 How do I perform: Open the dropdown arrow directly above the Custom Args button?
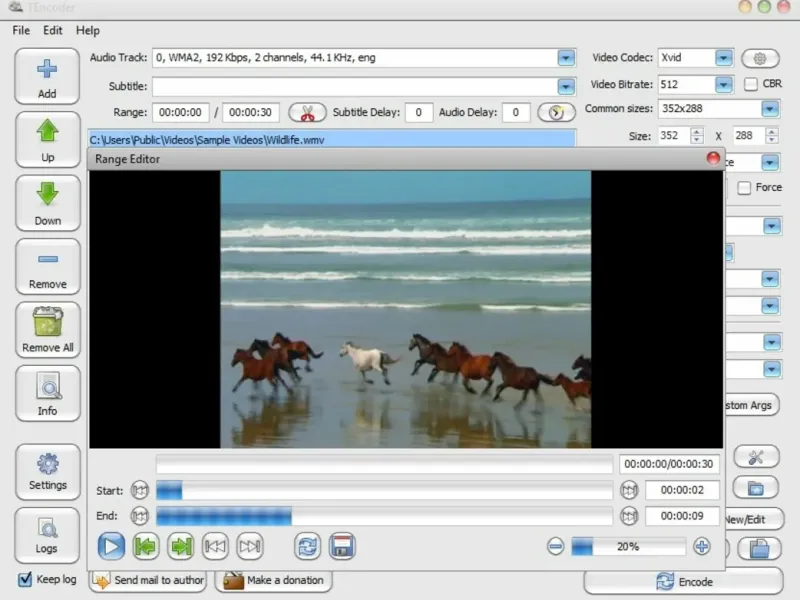[771, 369]
